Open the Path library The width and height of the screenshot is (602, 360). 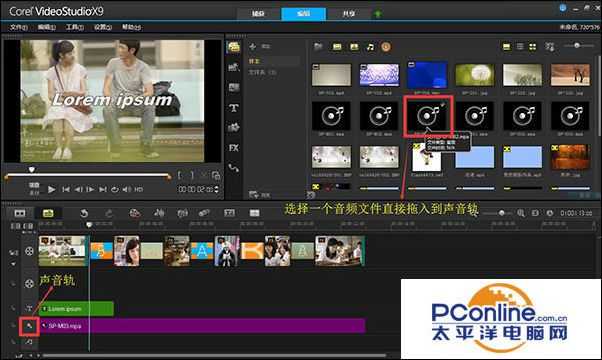(x=233, y=168)
